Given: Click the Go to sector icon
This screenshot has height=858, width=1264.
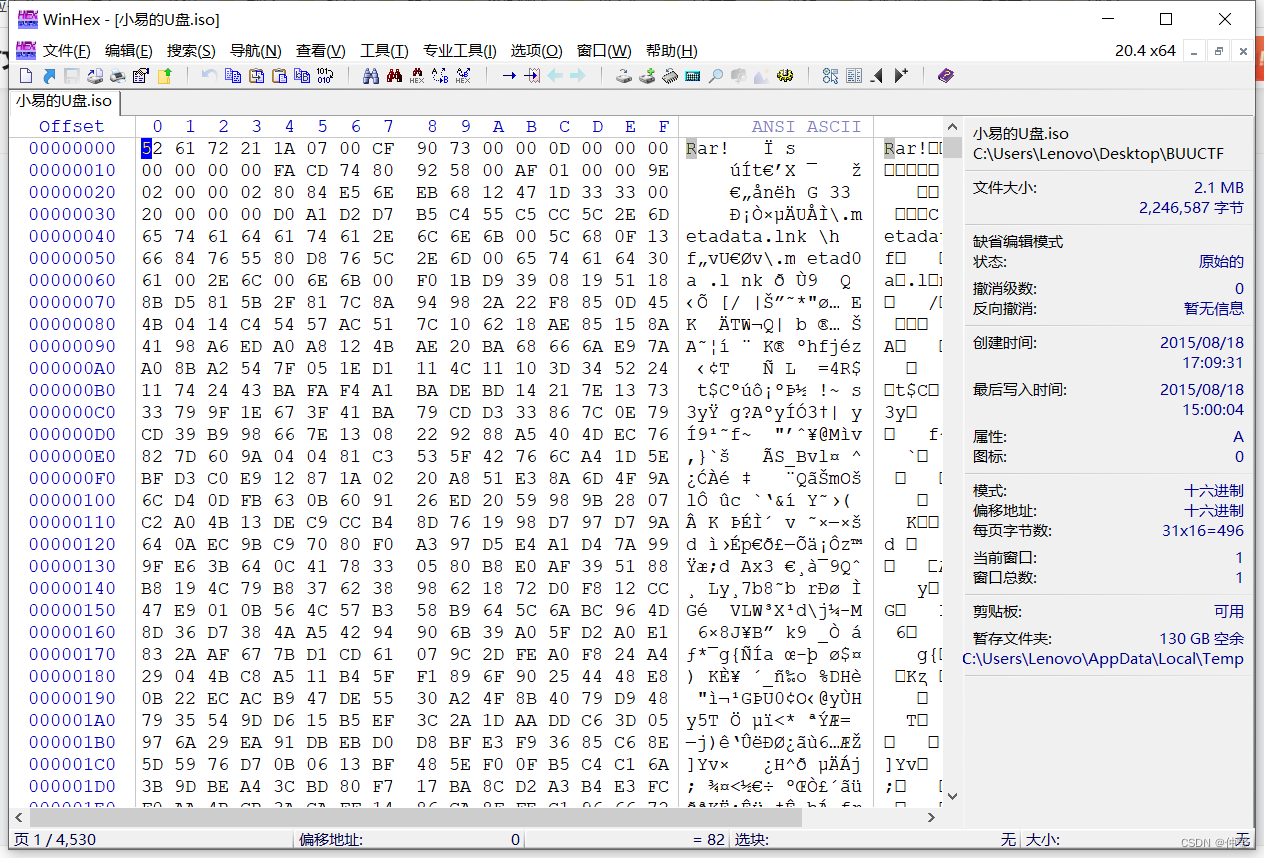Looking at the screenshot, I should 532,75.
